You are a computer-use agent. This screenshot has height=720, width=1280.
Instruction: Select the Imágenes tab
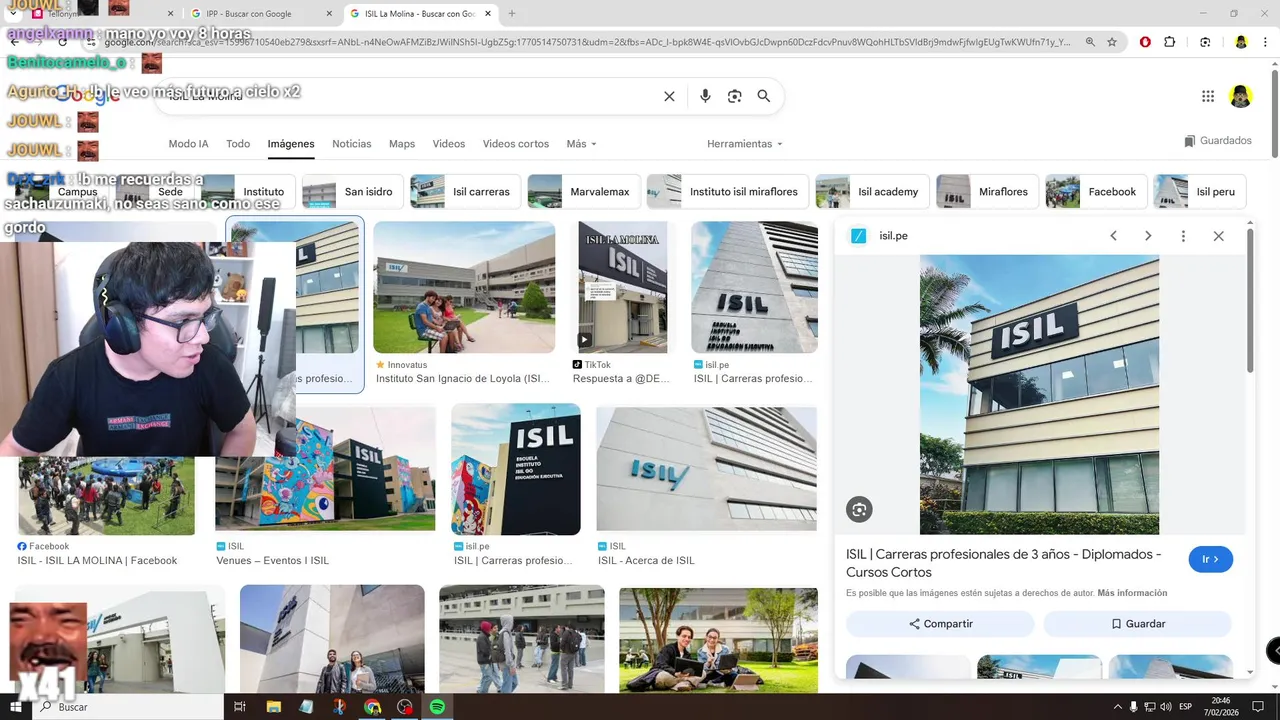(x=291, y=144)
